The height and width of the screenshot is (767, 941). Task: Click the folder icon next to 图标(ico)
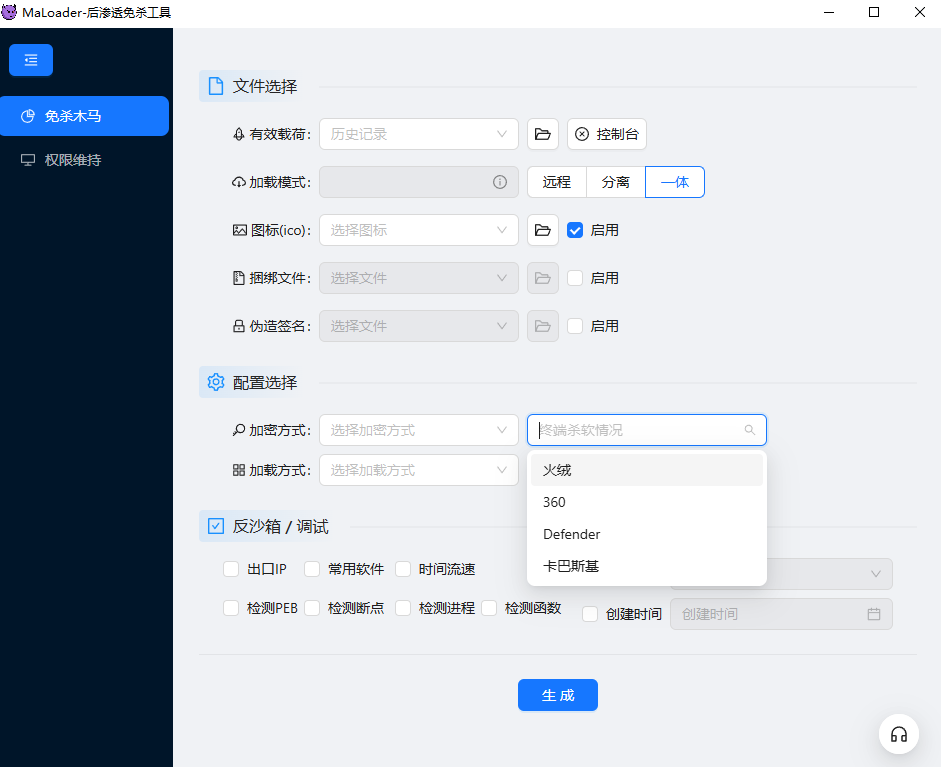click(x=542, y=230)
